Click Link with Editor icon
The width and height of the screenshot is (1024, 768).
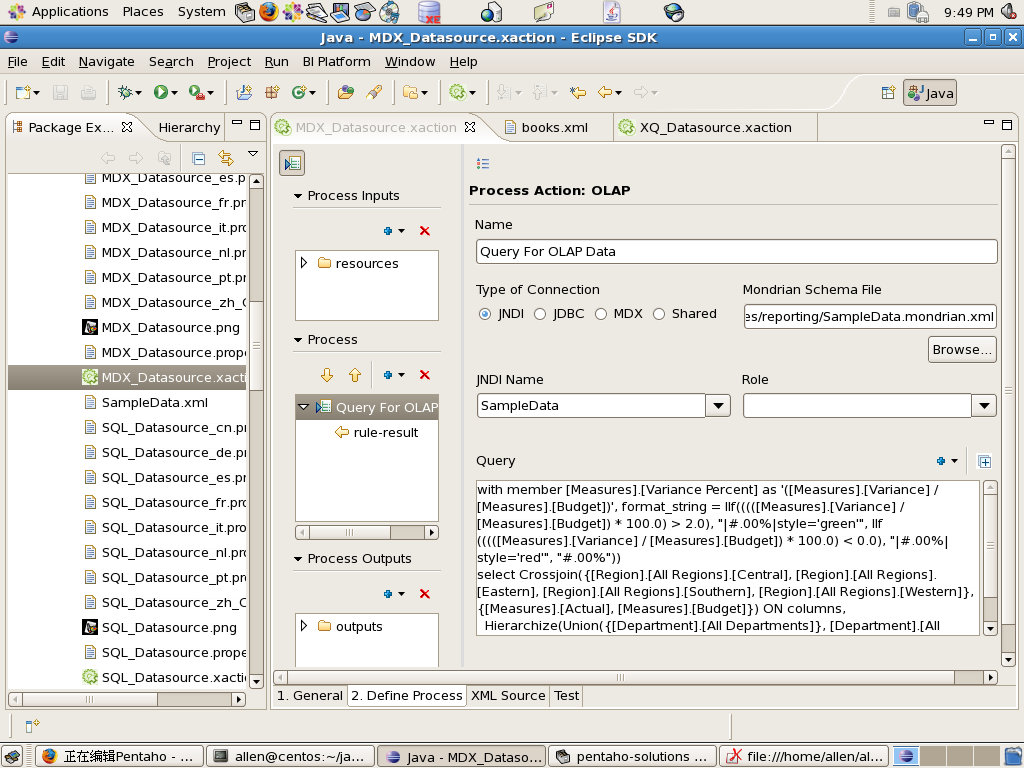[225, 158]
